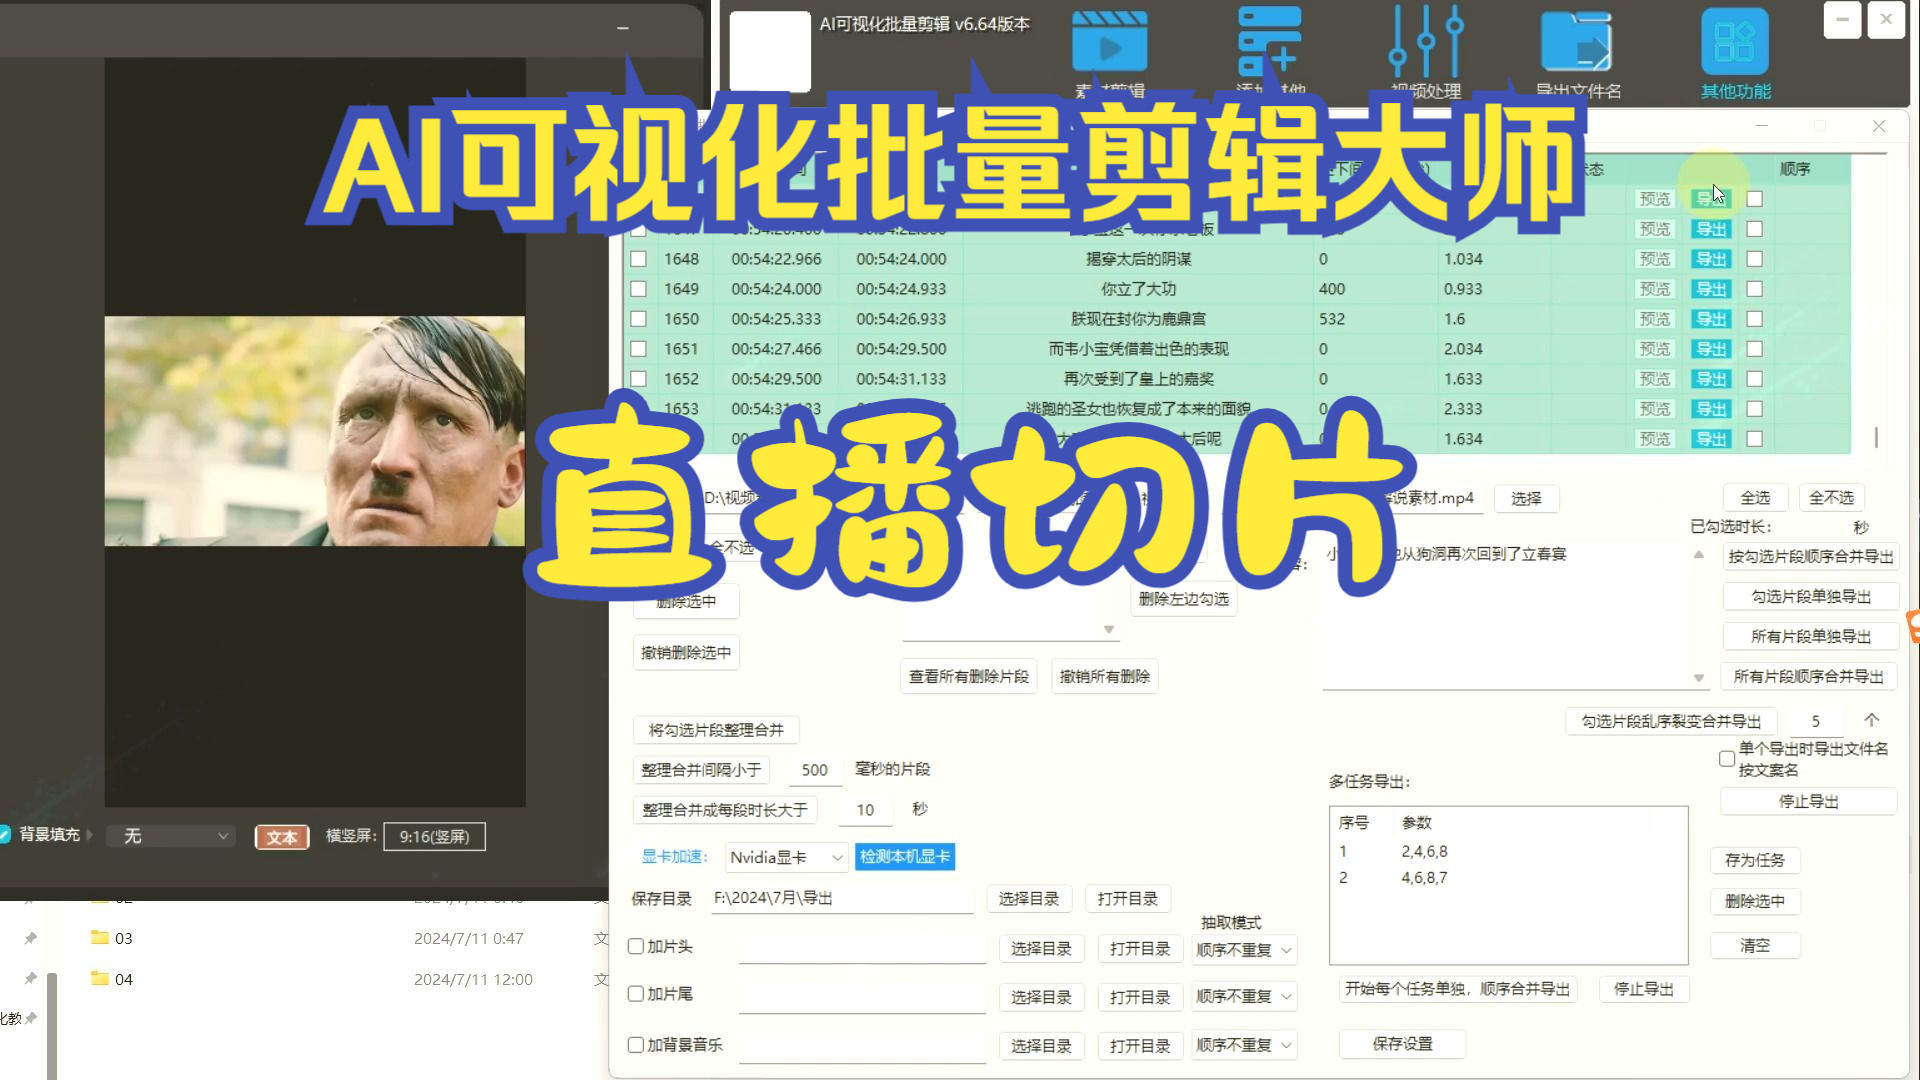Click 按勾选片段顺序合并导出
Image resolution: width=1920 pixels, height=1080 pixels.
(x=1811, y=556)
